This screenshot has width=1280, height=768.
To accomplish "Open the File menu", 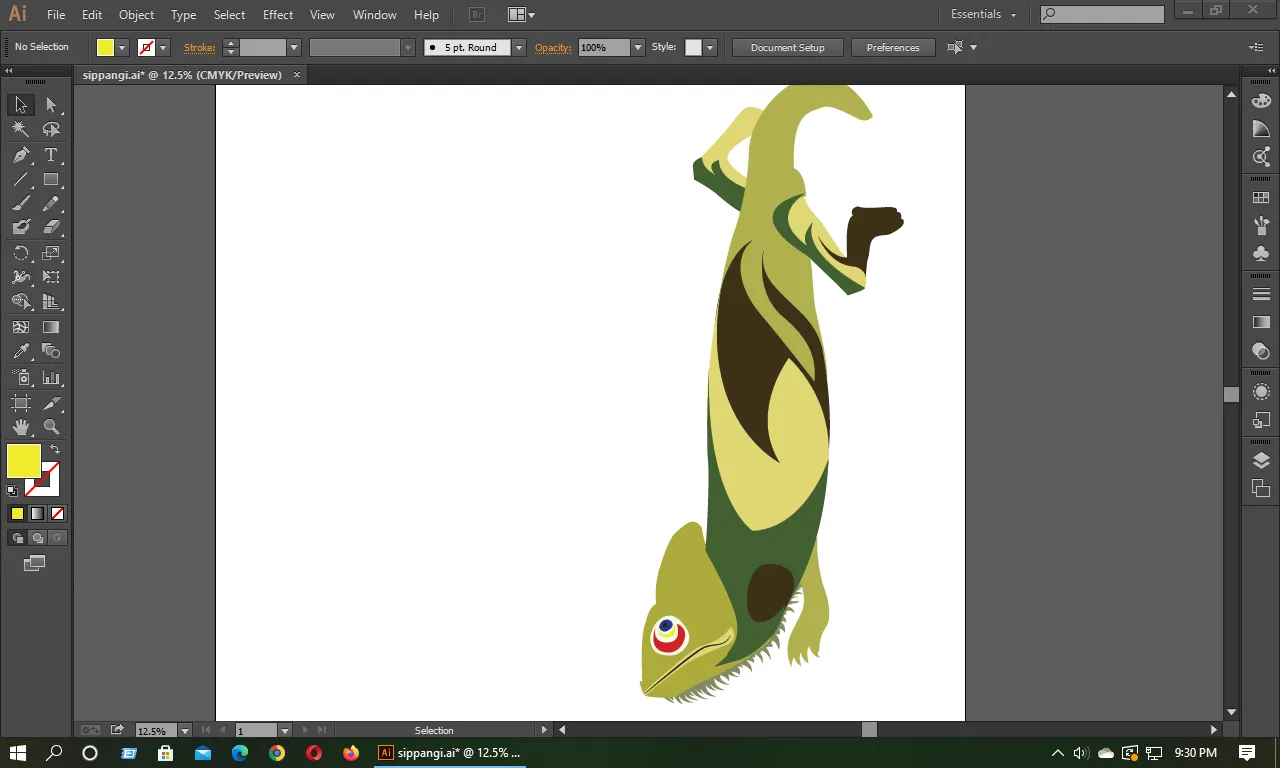I will (x=56, y=15).
